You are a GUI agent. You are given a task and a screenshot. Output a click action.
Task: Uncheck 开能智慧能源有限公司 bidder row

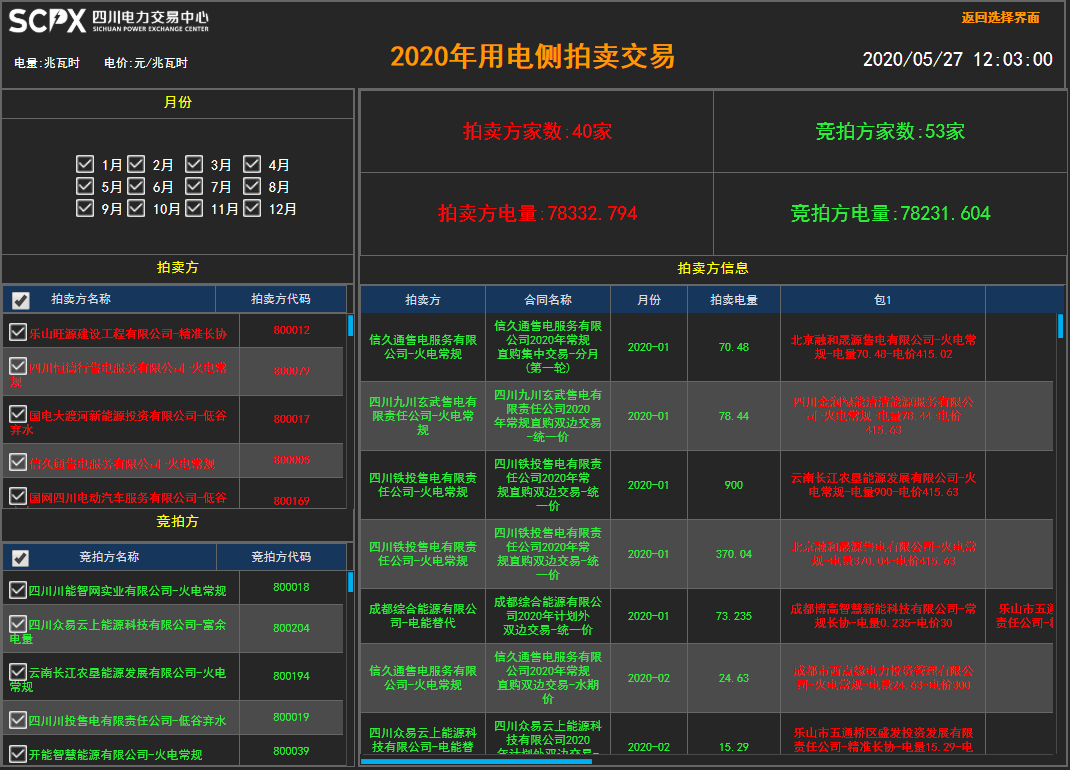point(18,754)
